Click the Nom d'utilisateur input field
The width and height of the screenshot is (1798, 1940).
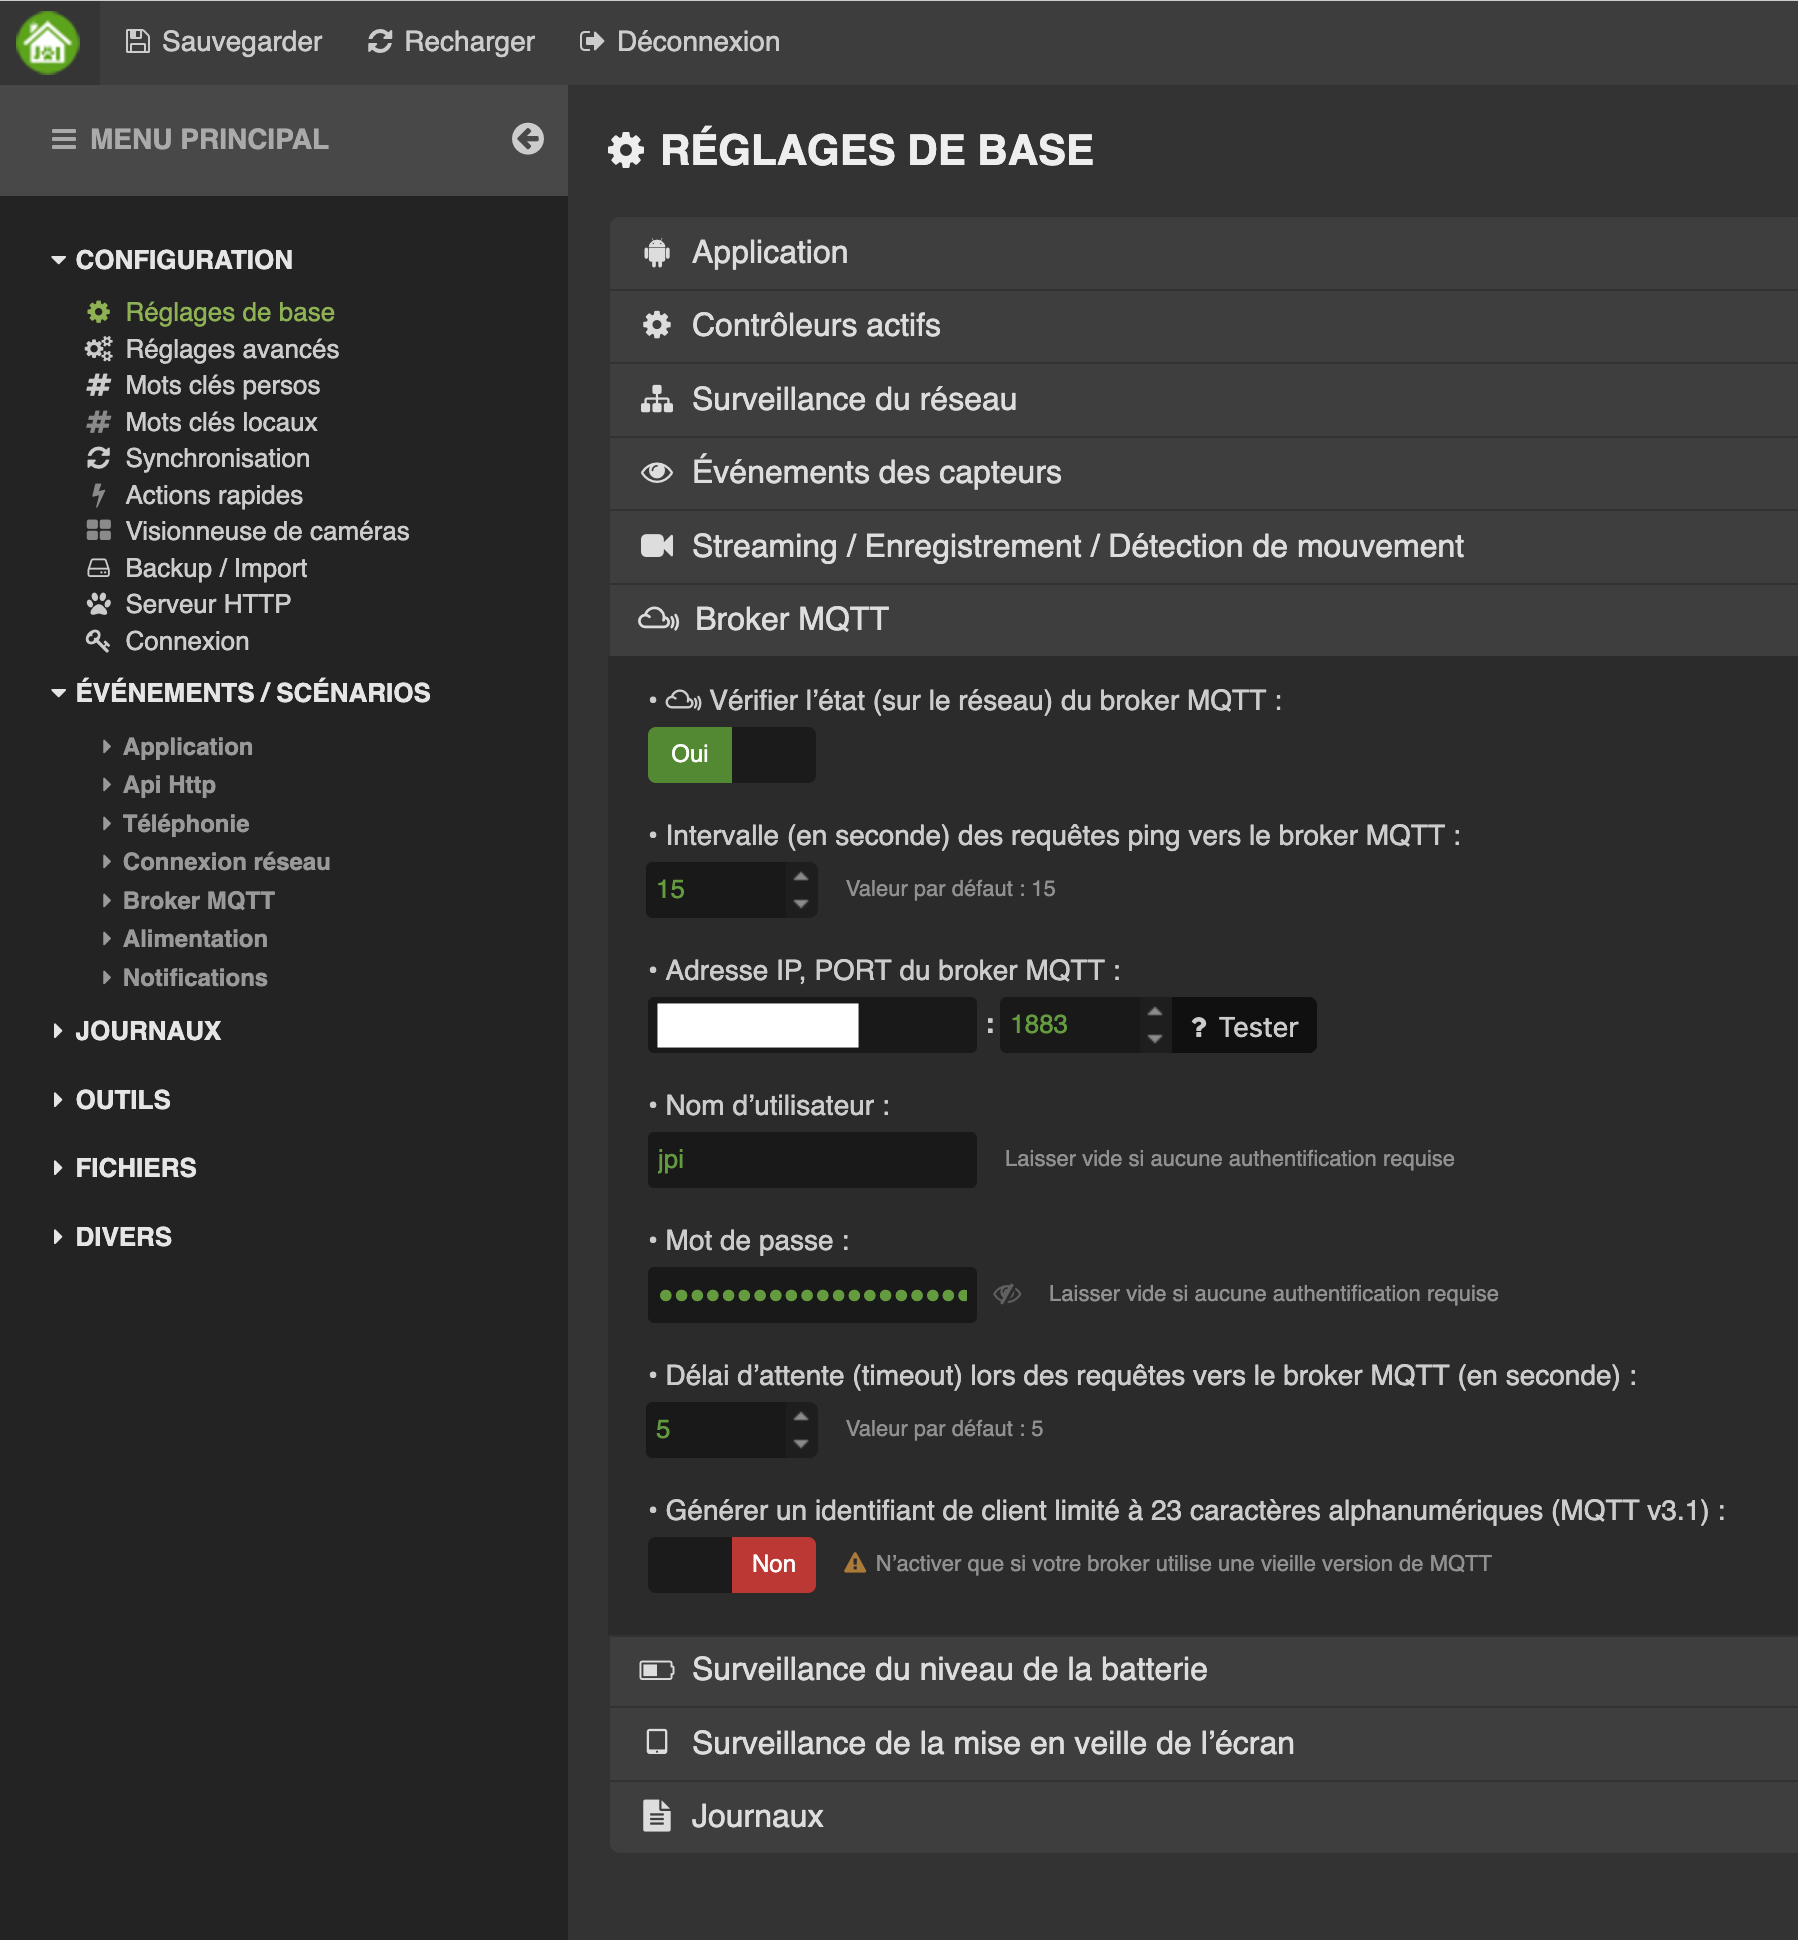(x=812, y=1160)
